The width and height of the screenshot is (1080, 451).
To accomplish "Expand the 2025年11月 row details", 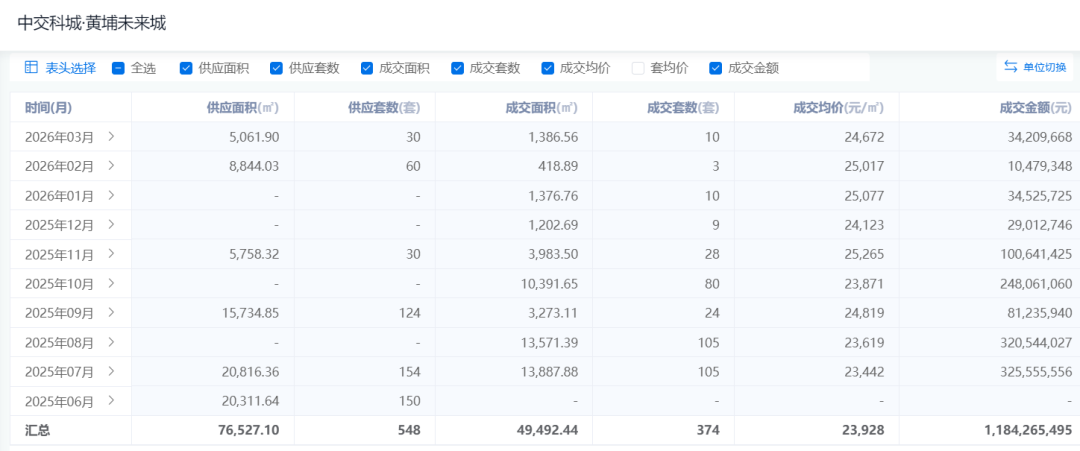I will [111, 254].
